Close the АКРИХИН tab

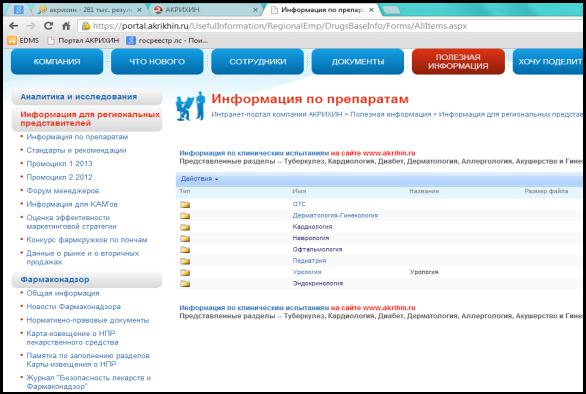(x=255, y=10)
